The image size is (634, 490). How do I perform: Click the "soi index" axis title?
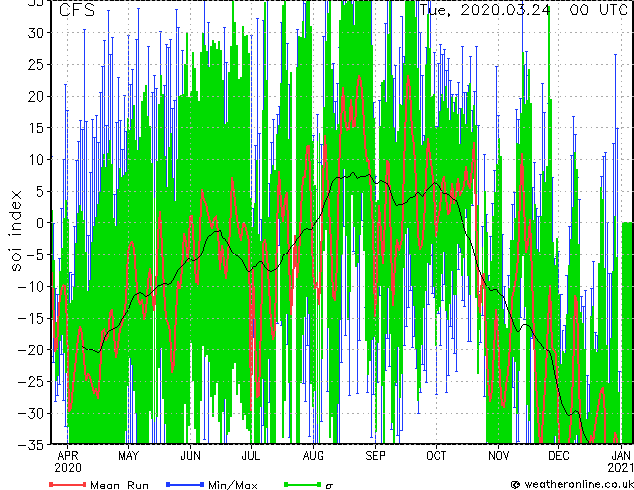16,231
